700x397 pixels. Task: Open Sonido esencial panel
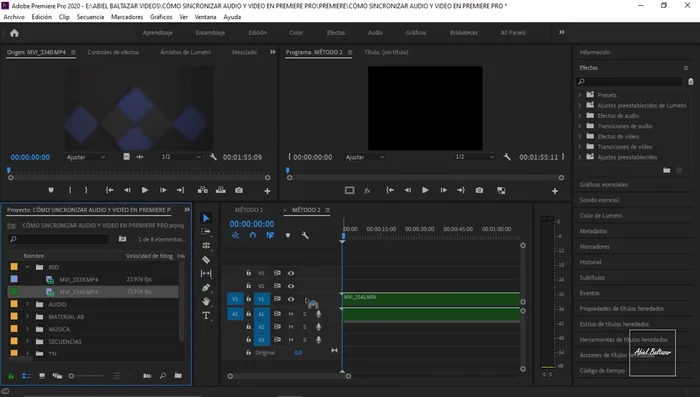pos(599,200)
